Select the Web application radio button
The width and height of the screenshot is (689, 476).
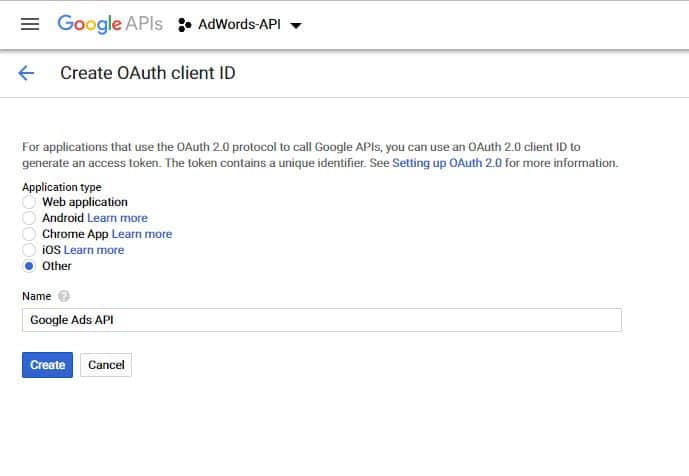click(29, 202)
